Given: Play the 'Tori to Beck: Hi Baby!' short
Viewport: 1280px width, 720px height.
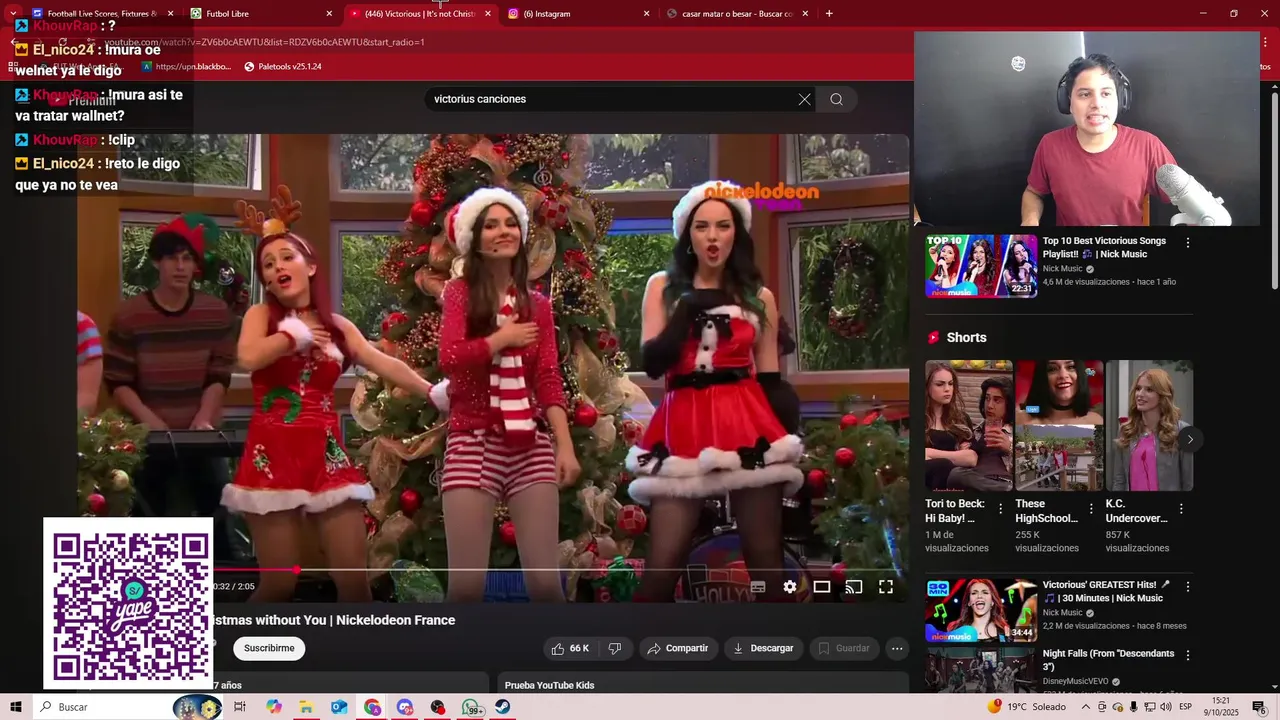Looking at the screenshot, I should pos(968,426).
